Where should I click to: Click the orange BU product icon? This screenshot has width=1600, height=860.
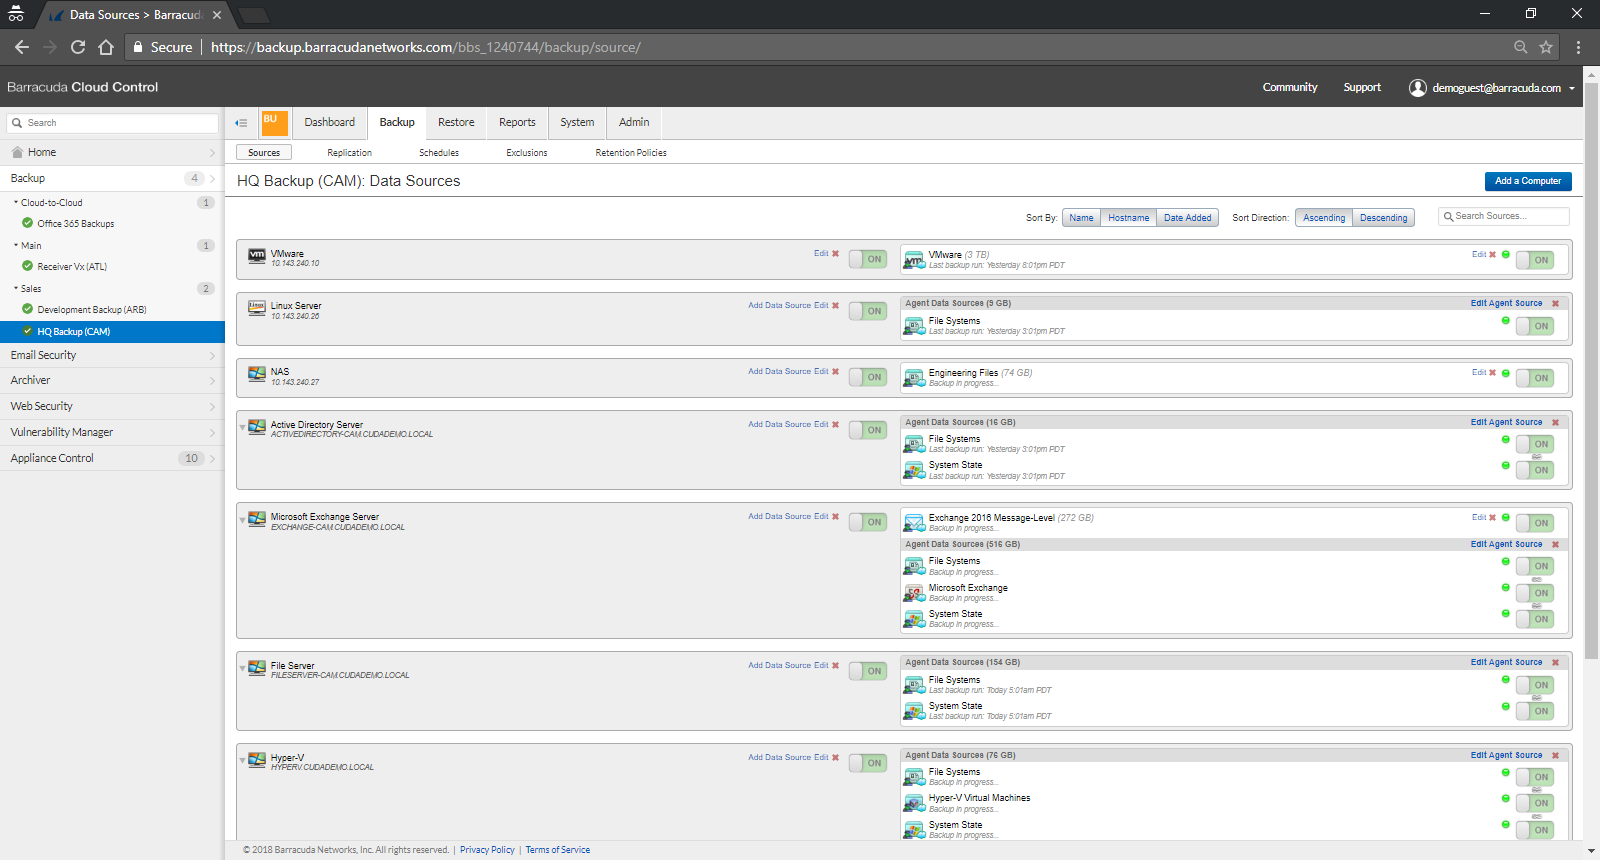click(274, 122)
